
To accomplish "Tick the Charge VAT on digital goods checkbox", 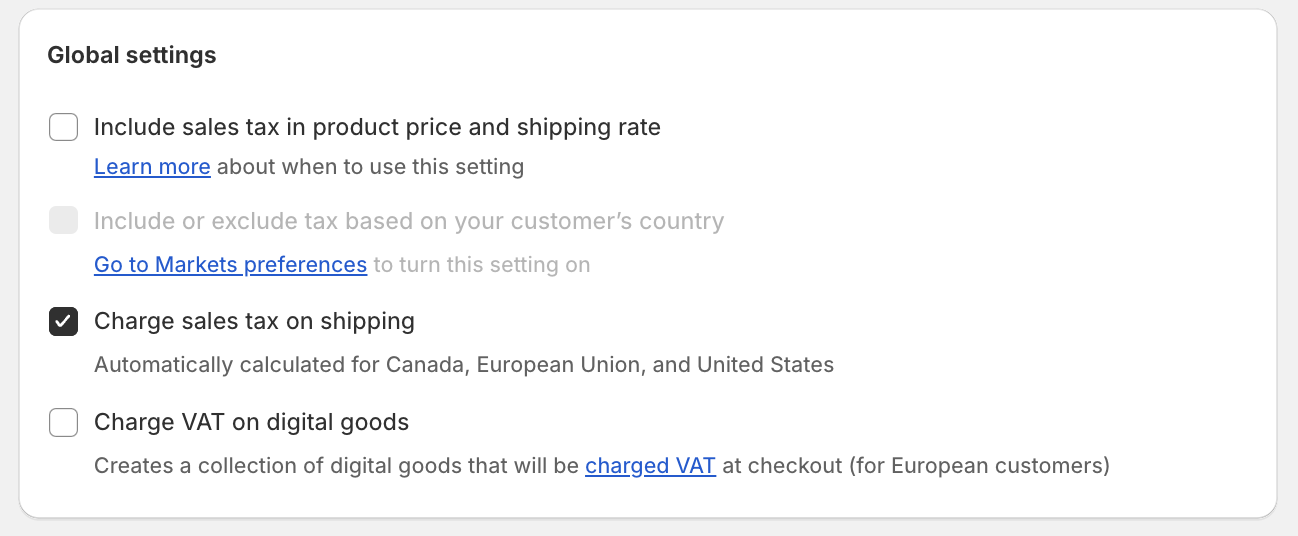I will tap(64, 423).
